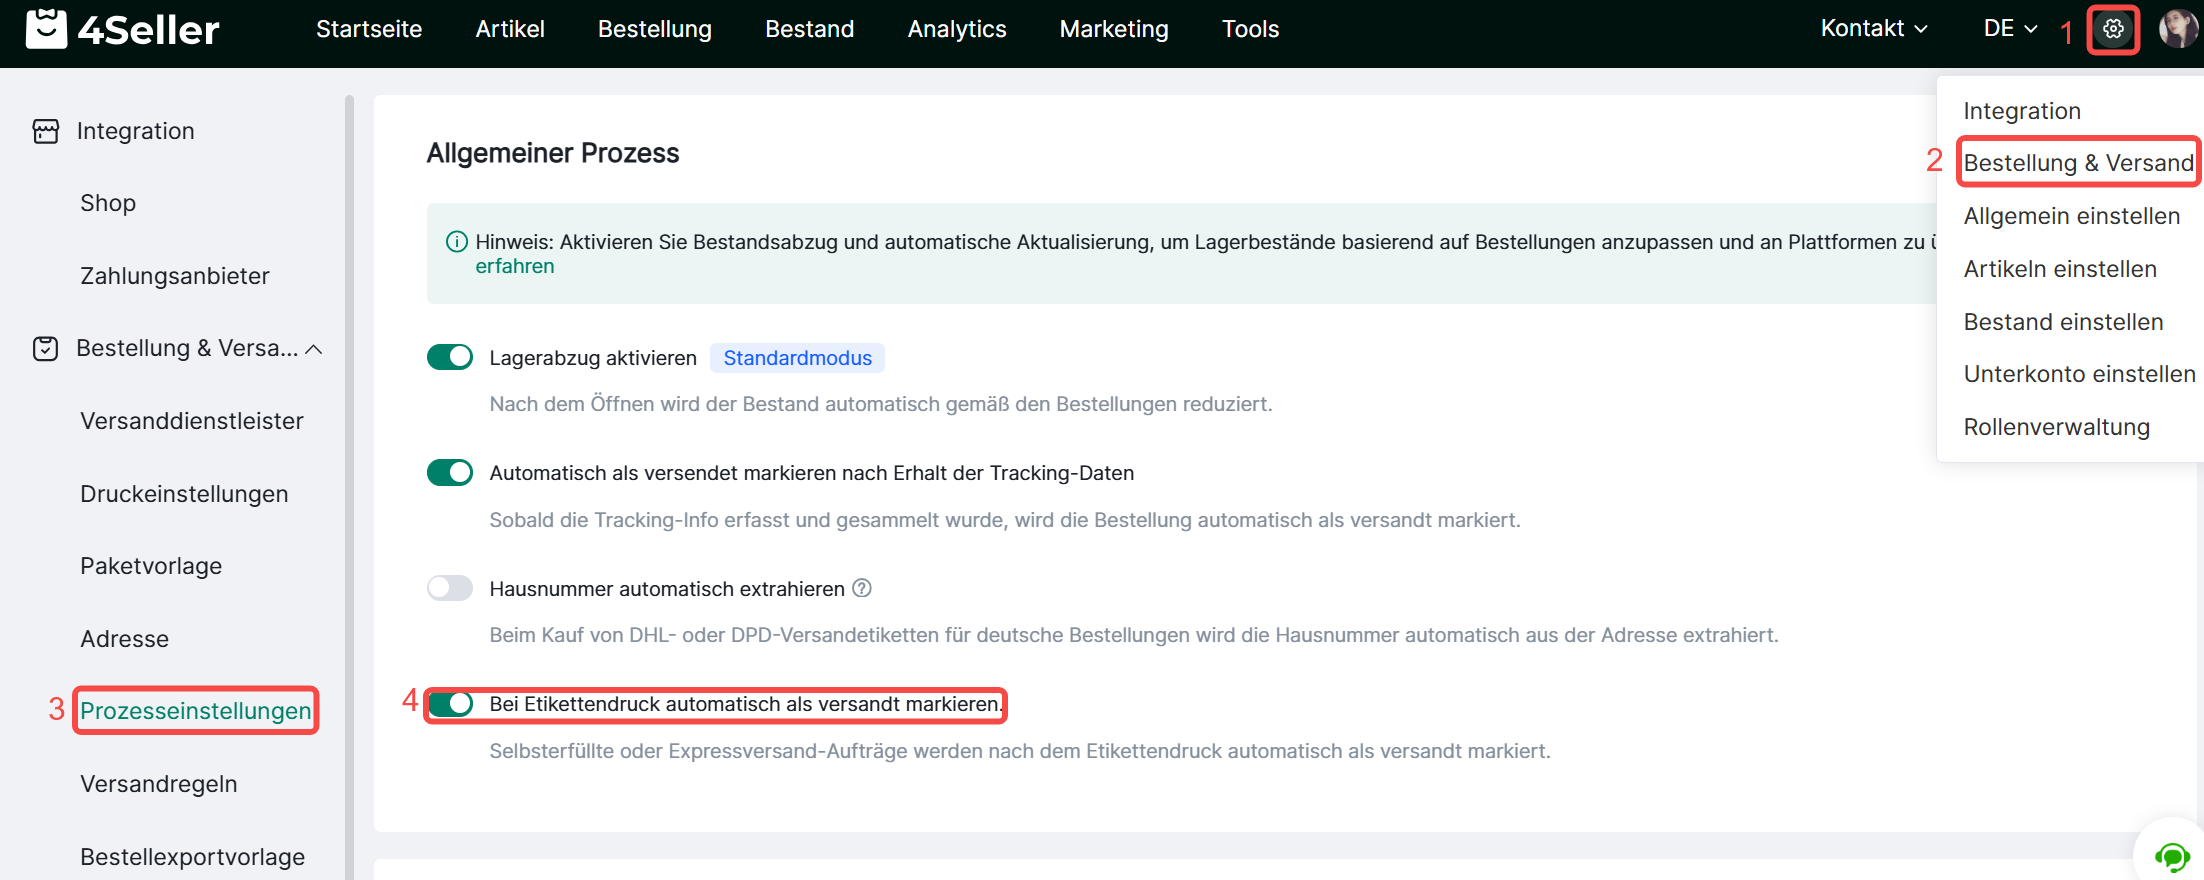Viewport: 2204px width, 880px height.
Task: Turn off Bei Etikettendruck automatisch markieren toggle
Action: pyautogui.click(x=450, y=704)
